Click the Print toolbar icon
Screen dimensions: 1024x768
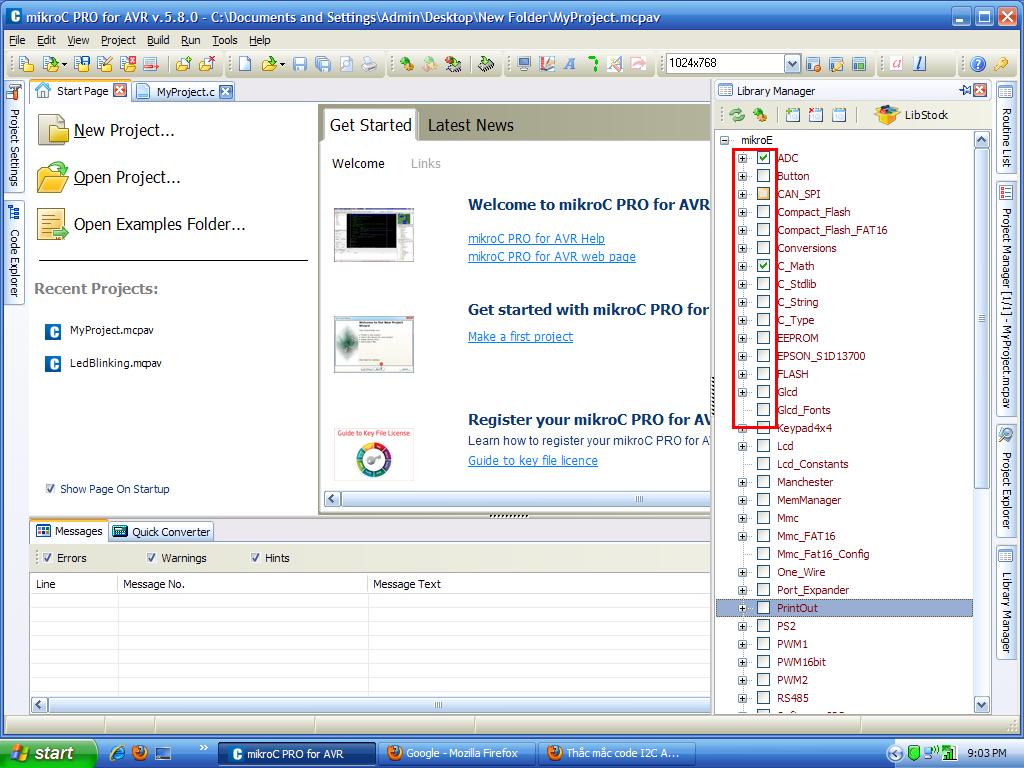click(369, 64)
